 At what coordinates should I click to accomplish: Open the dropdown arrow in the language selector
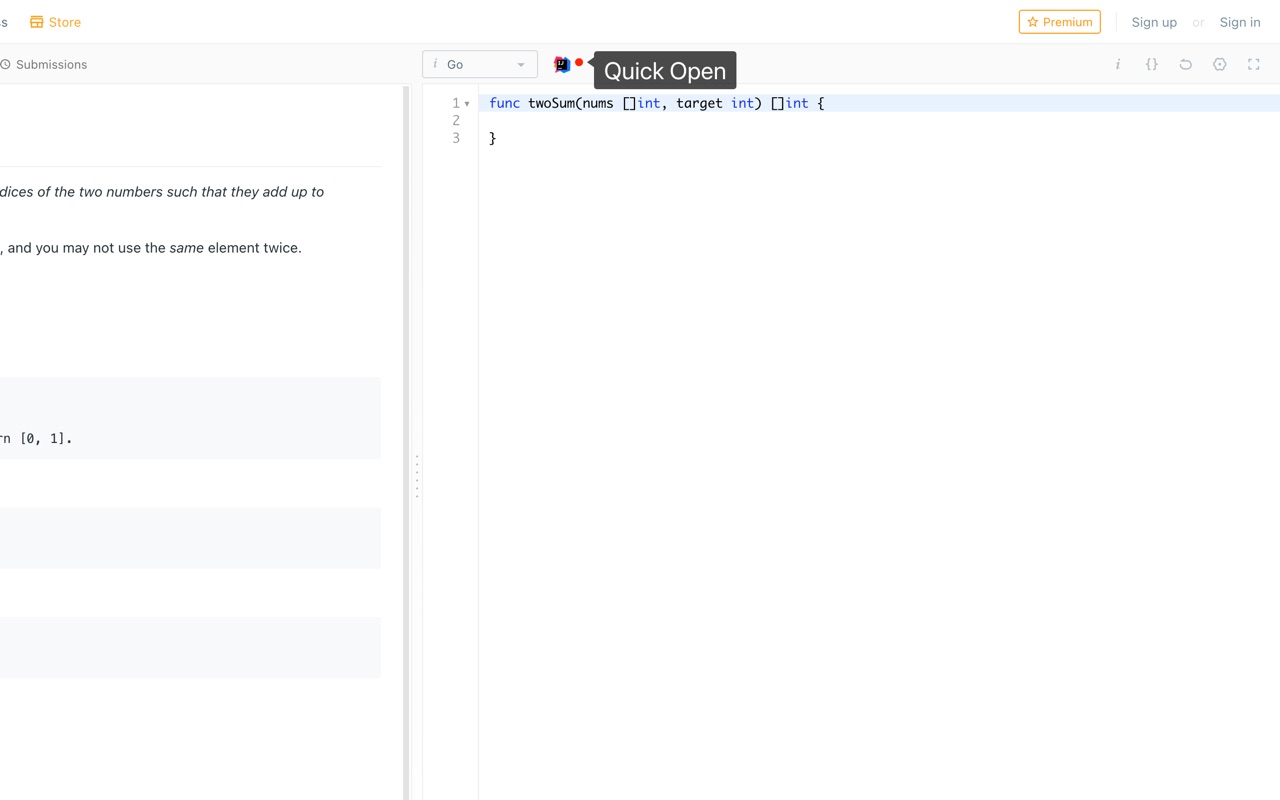point(521,64)
